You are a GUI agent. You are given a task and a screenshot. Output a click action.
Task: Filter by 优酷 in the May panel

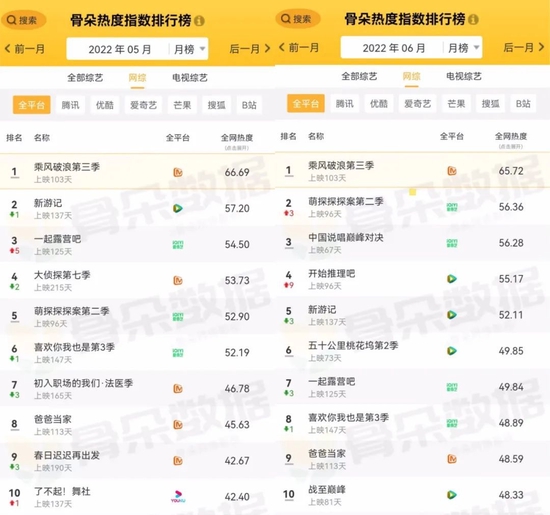[x=105, y=105]
